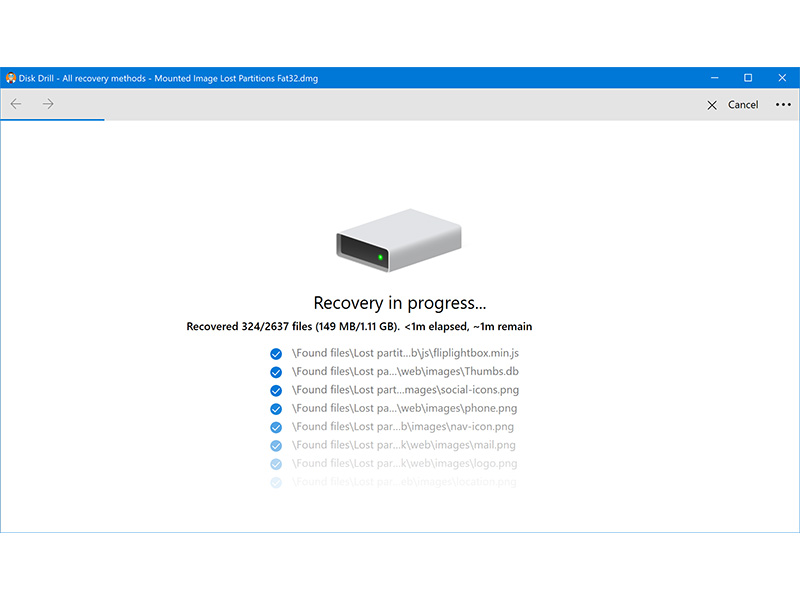The height and width of the screenshot is (600, 800).
Task: Select the nav-icon.png file path
Action: point(403,427)
